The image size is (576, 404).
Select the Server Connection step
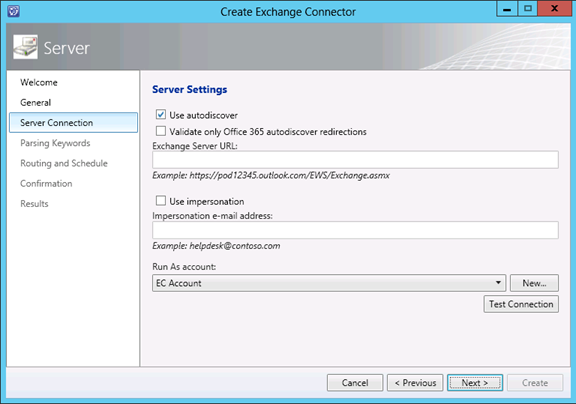coord(73,122)
